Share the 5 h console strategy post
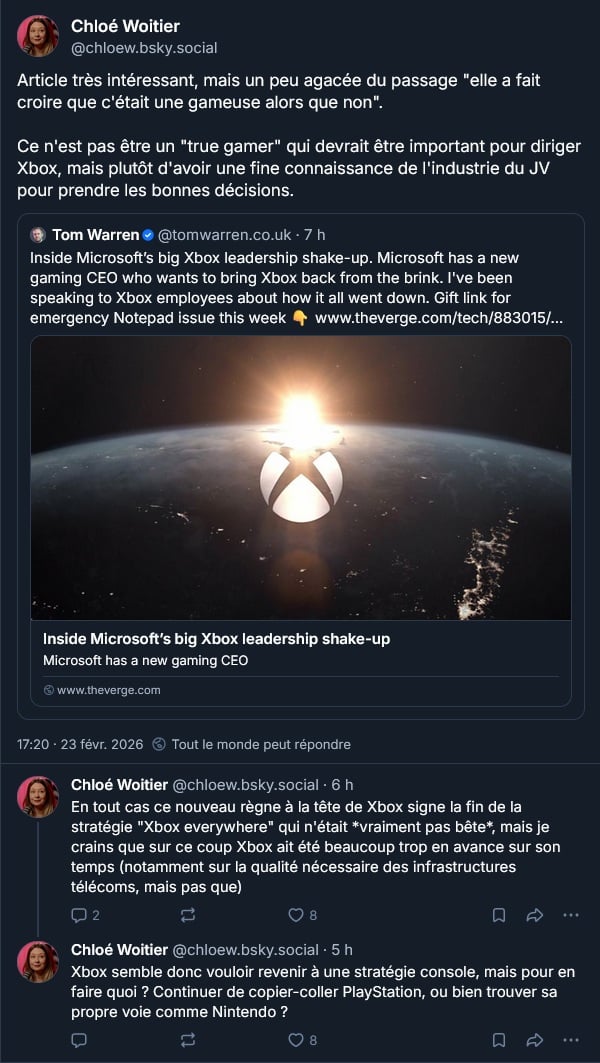The width and height of the screenshot is (600, 1063). coord(534,1040)
